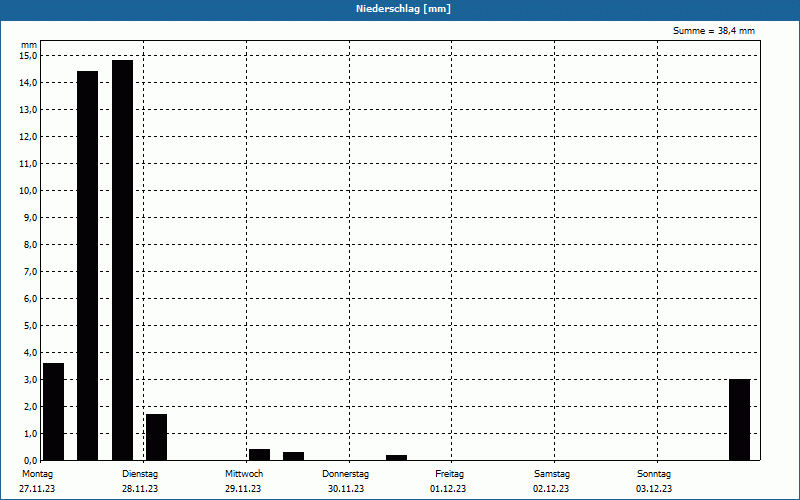This screenshot has height=500, width=800.
Task: Click the 3,6 mm Monday first bar
Action: [x=54, y=412]
